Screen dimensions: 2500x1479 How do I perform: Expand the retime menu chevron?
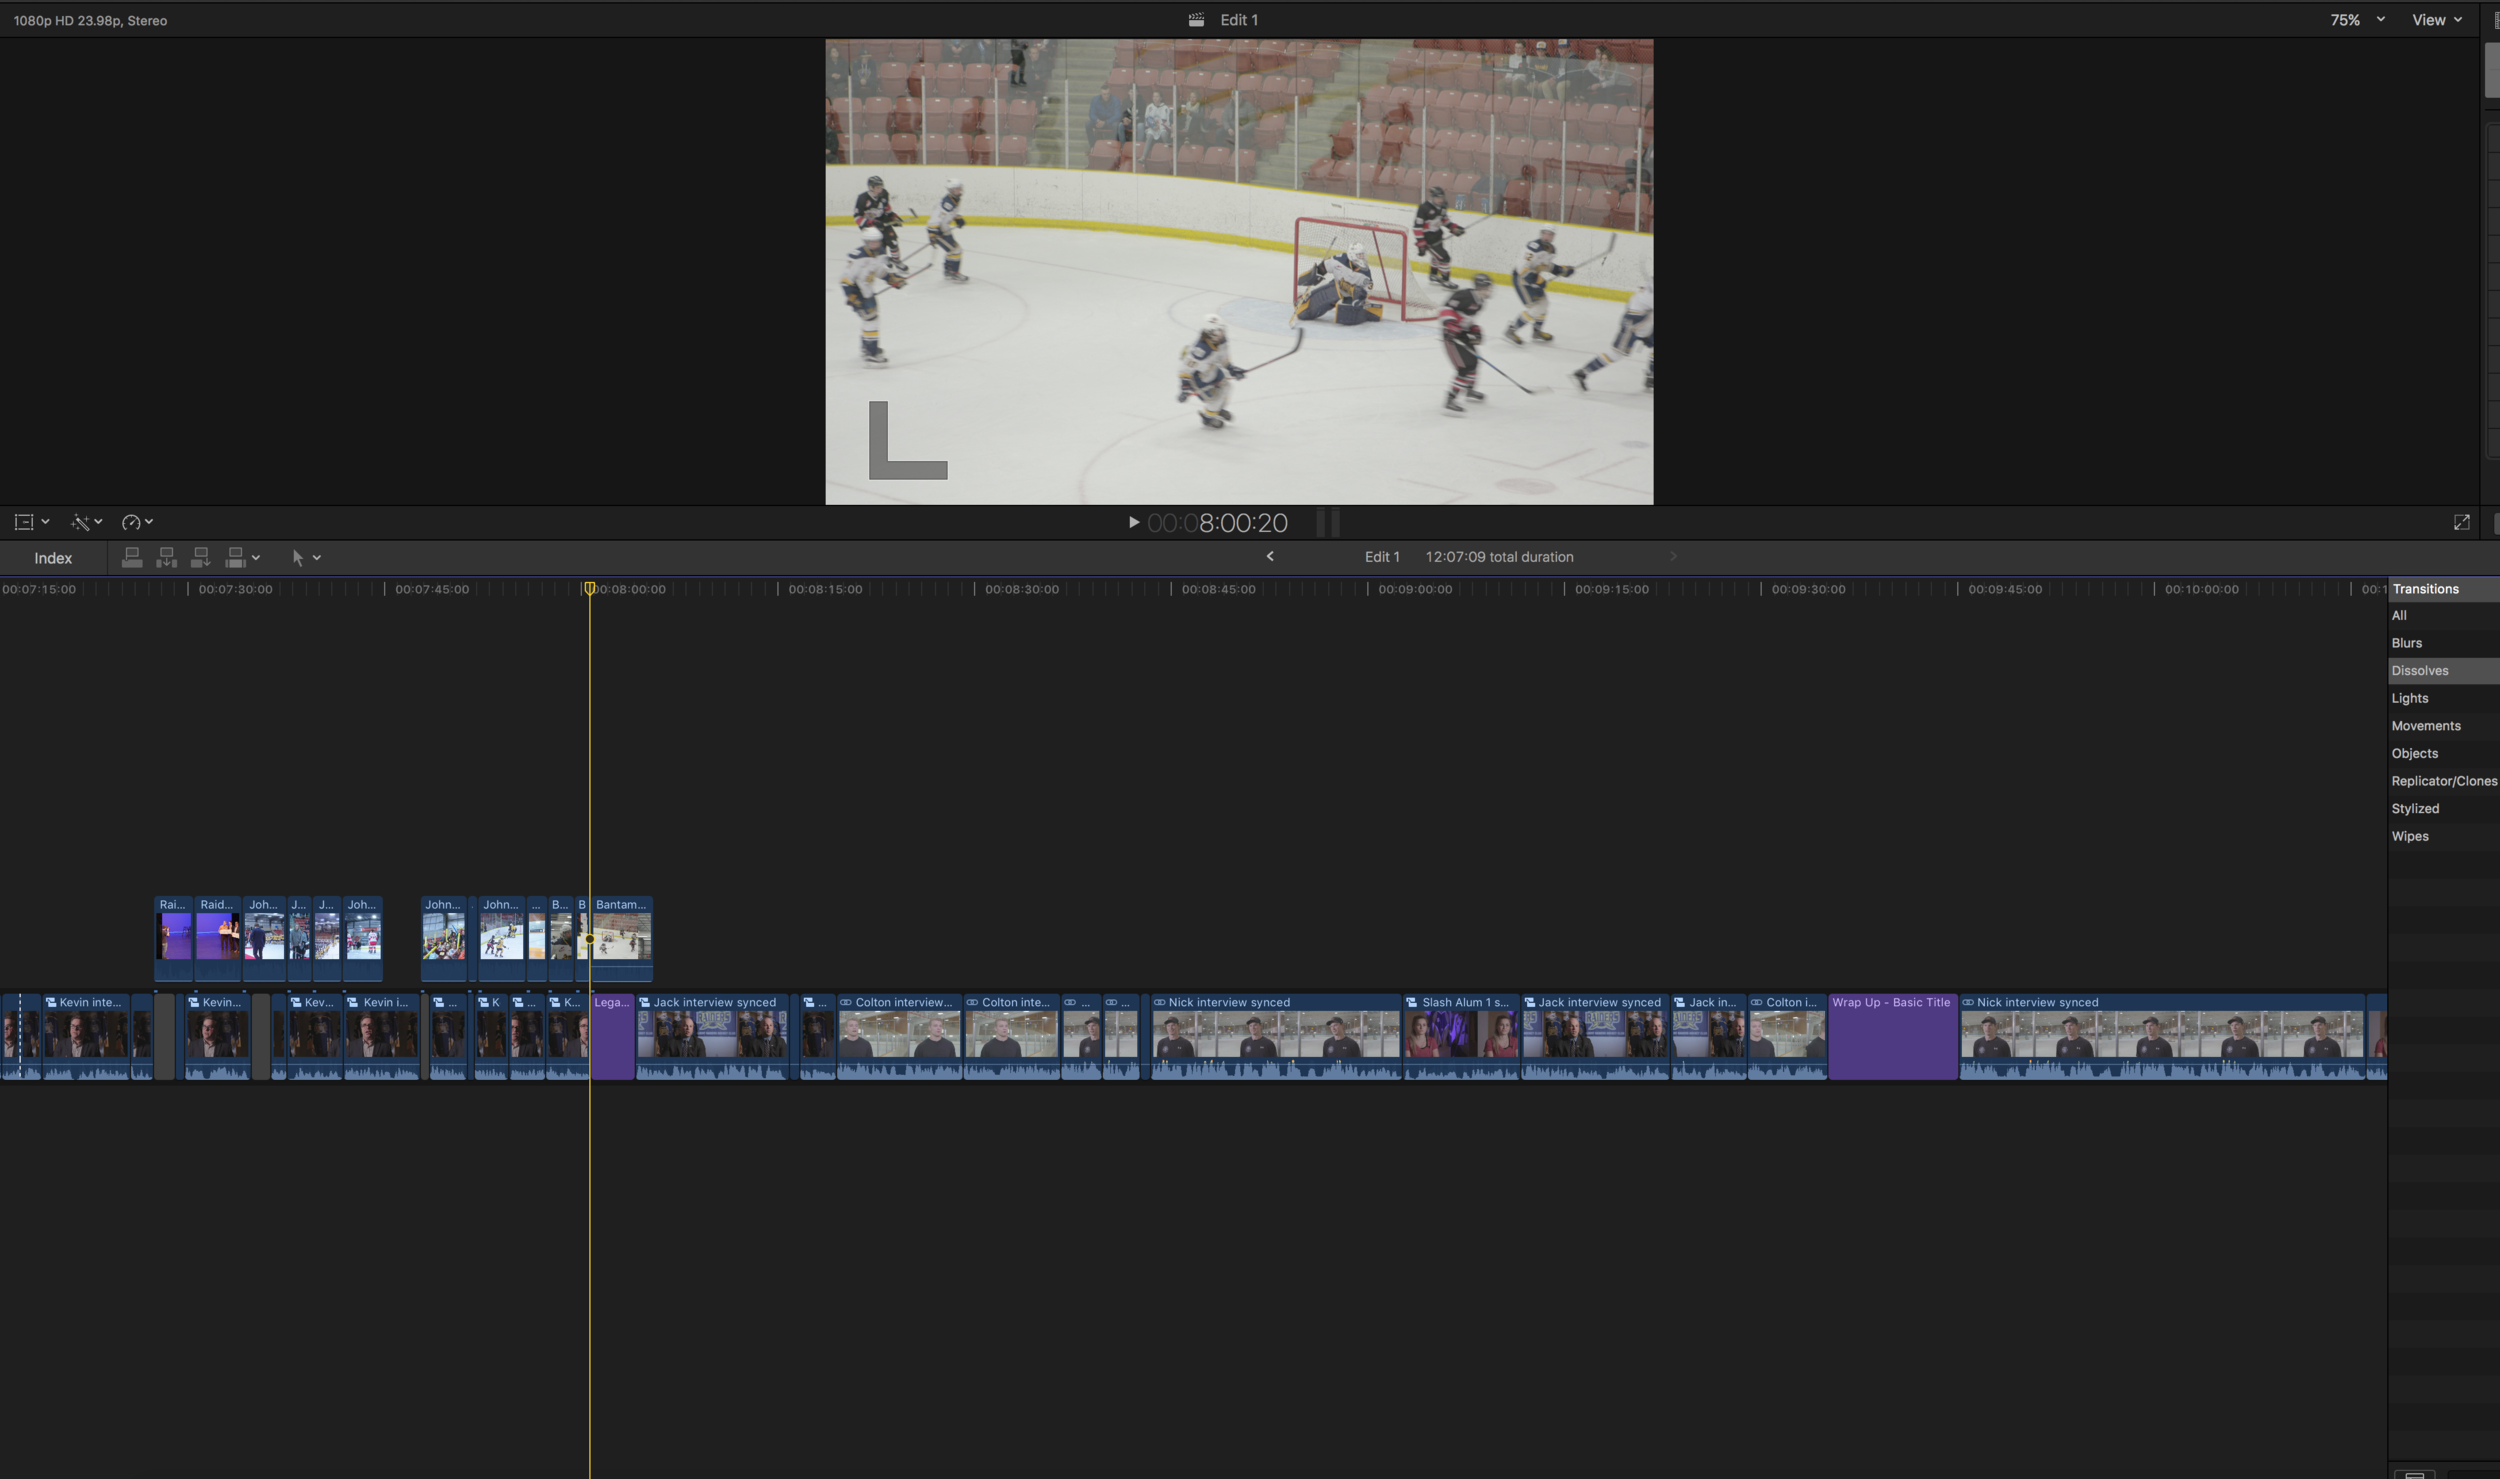click(149, 522)
